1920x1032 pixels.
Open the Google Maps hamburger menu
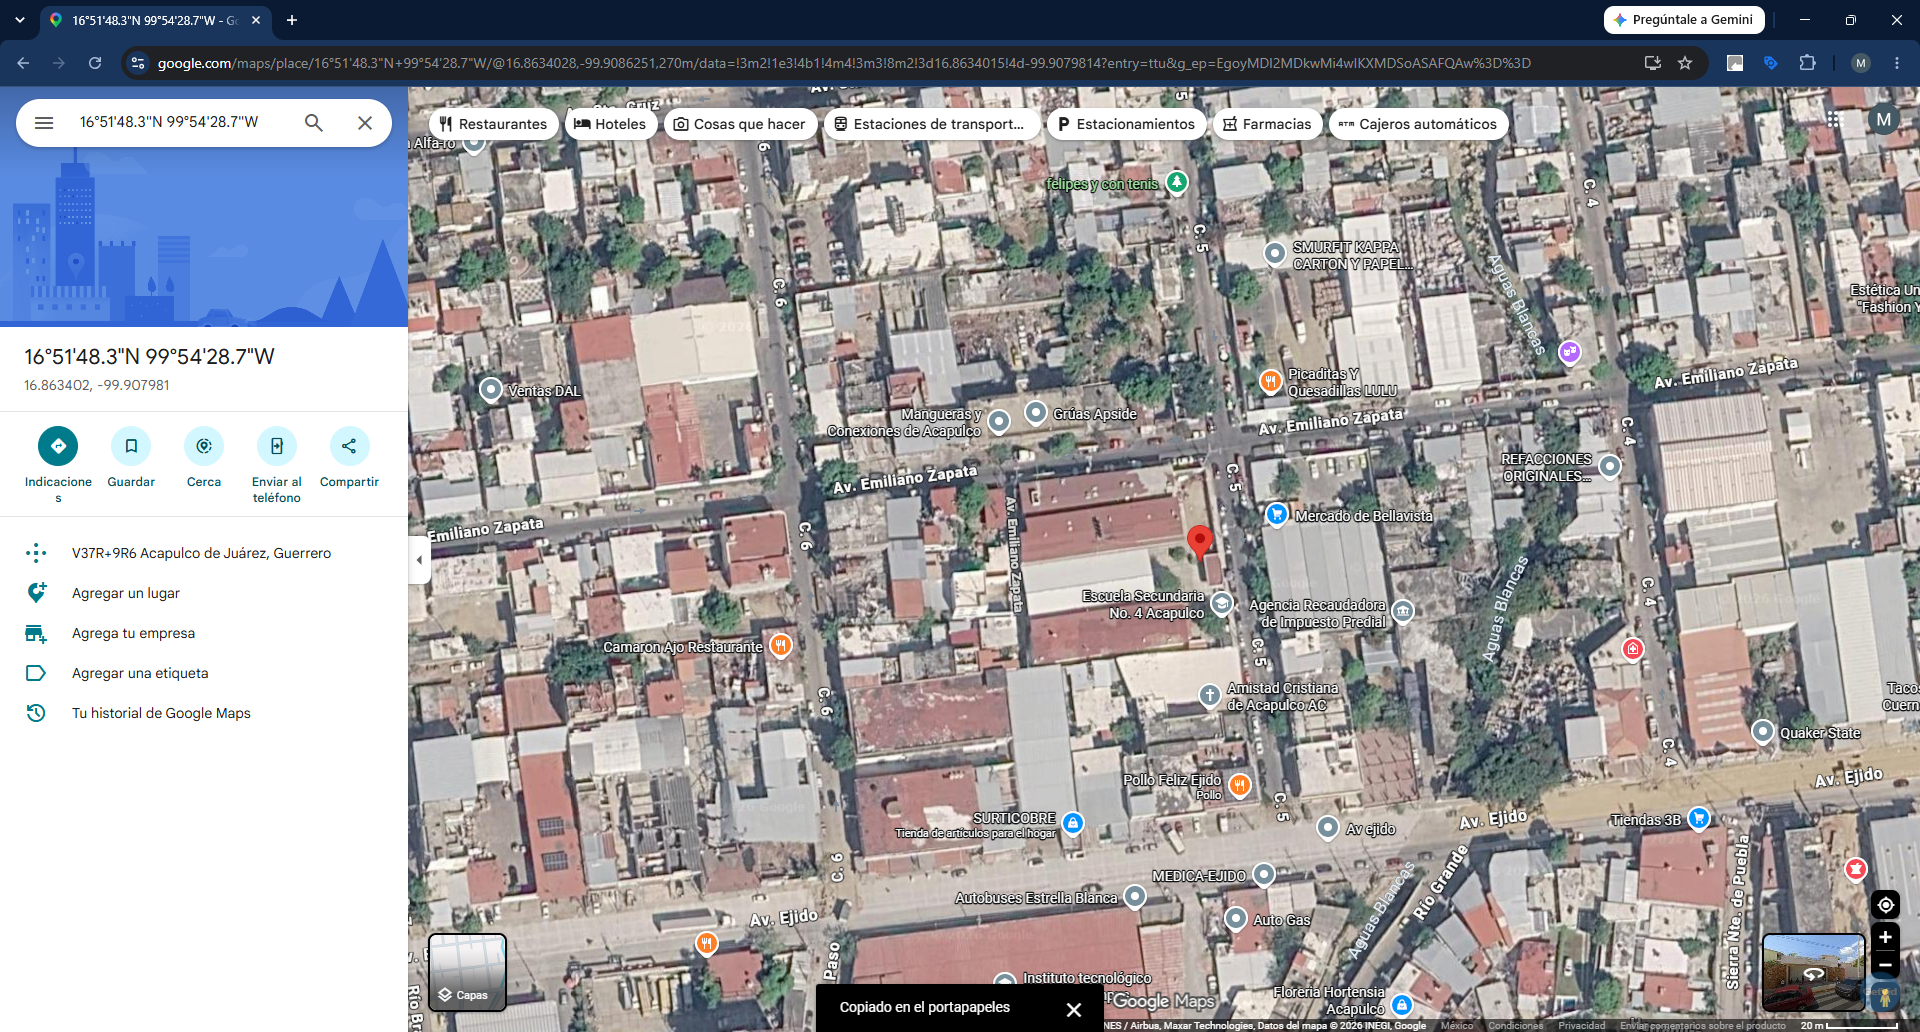click(x=44, y=123)
